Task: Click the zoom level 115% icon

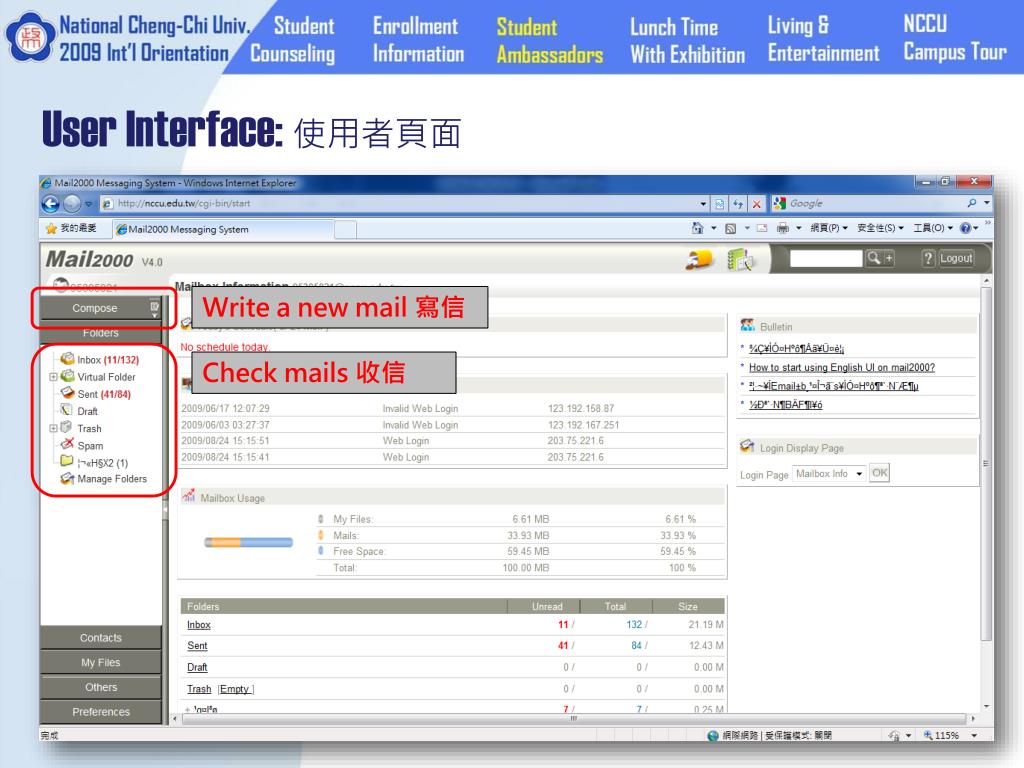Action: click(x=927, y=735)
